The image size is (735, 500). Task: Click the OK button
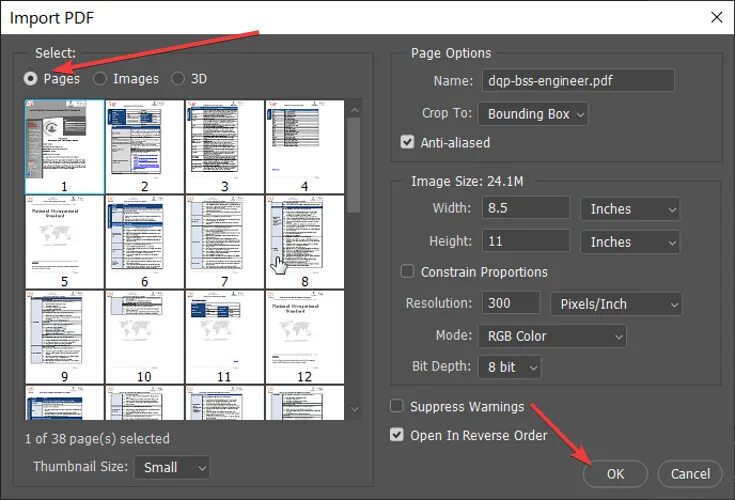(x=615, y=474)
